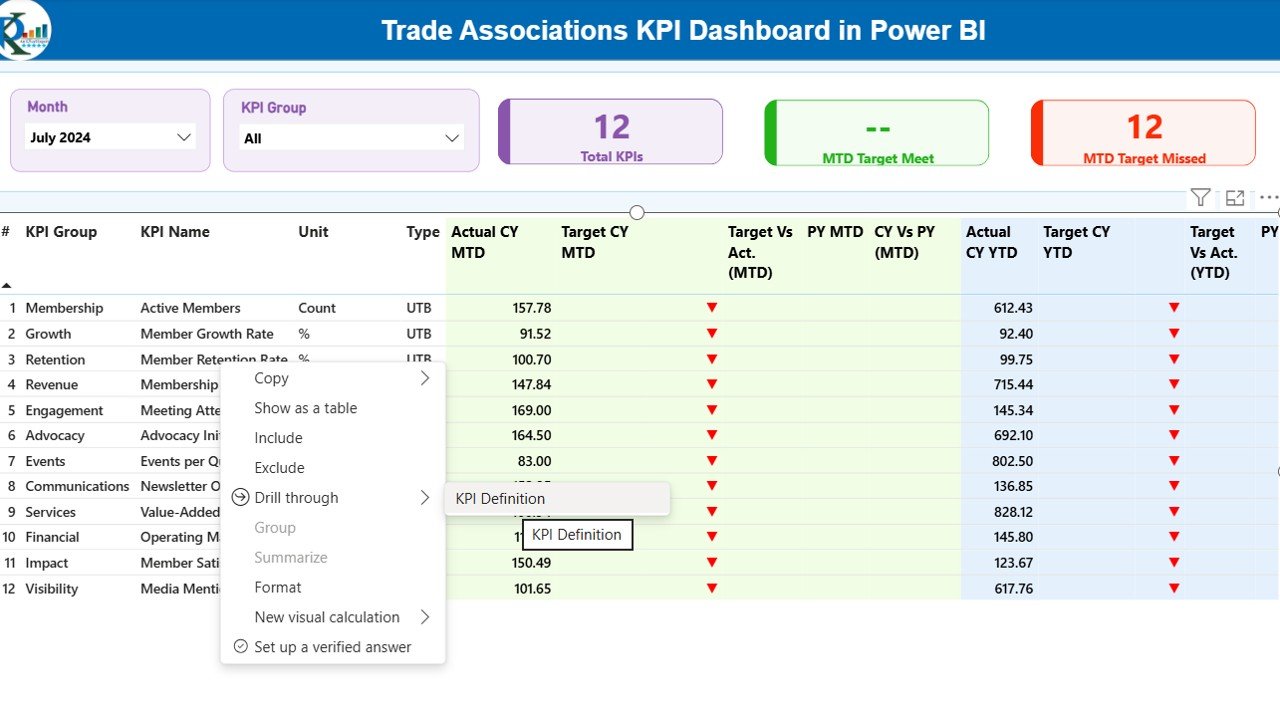Open the more options ellipsis menu
The height and width of the screenshot is (714, 1280).
[x=1268, y=198]
